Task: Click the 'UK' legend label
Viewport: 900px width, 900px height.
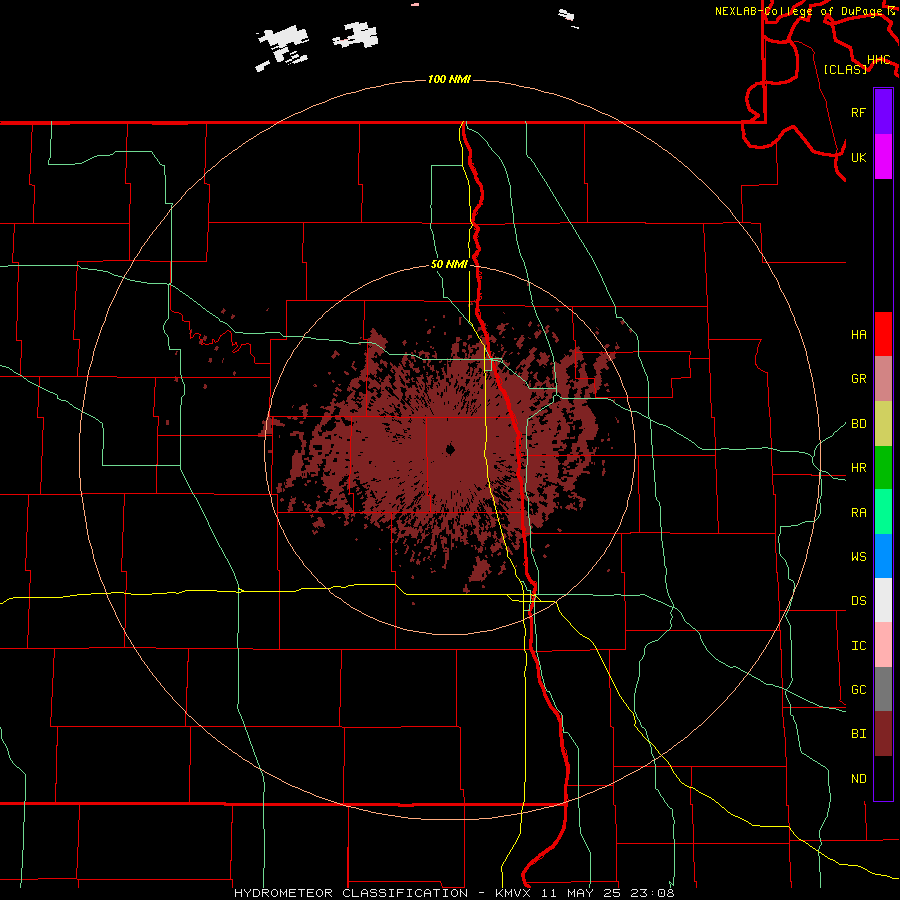Action: point(858,157)
